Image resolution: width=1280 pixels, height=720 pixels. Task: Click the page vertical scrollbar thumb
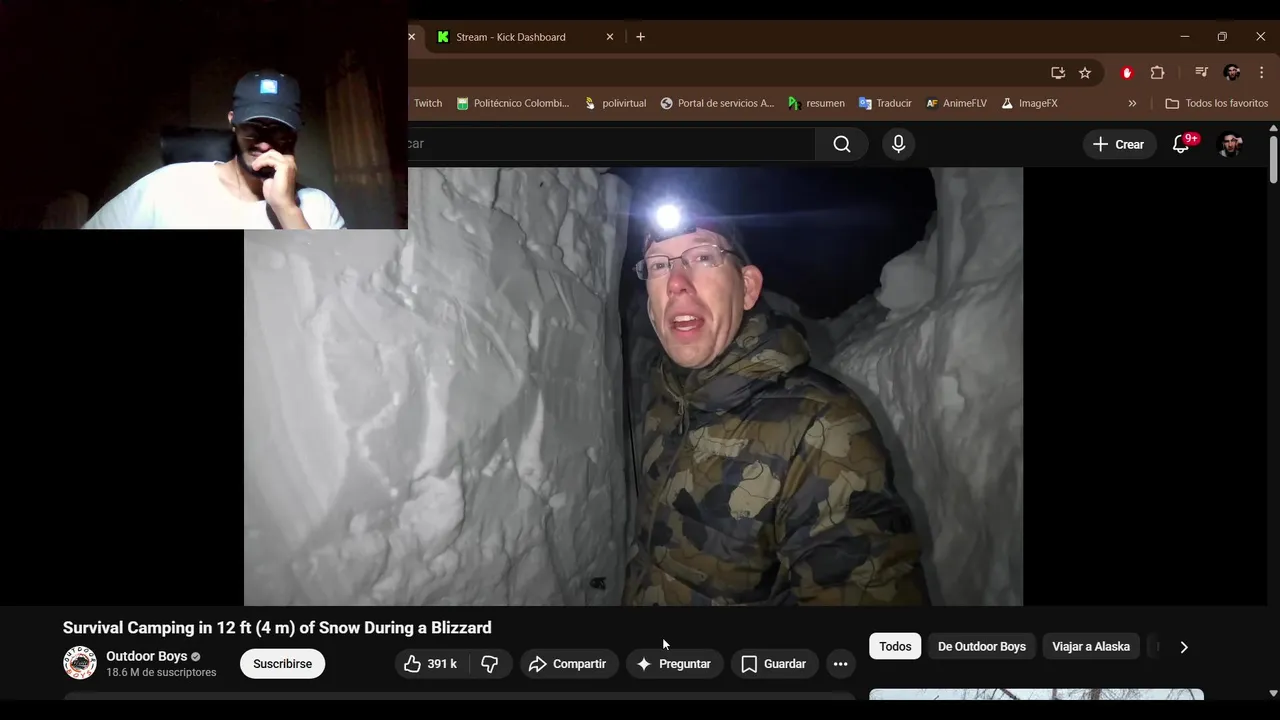tap(1273, 160)
